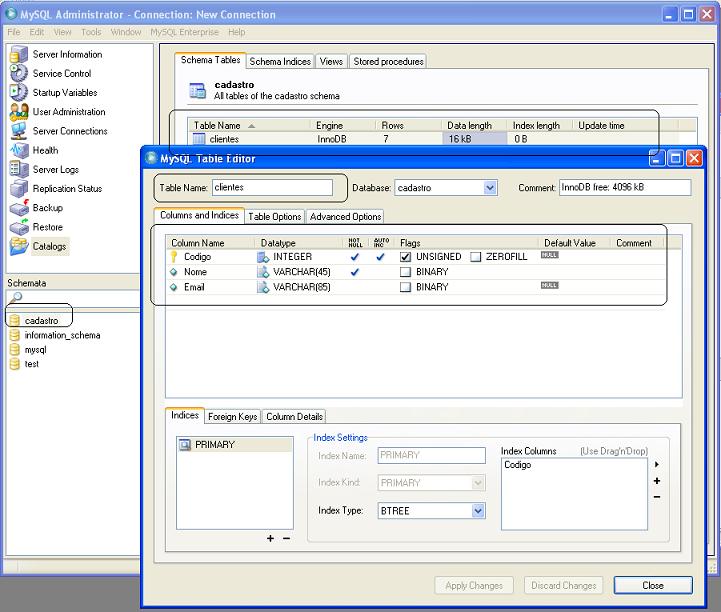Open Index Type BTREE dropdown
The width and height of the screenshot is (721, 612).
tap(478, 510)
